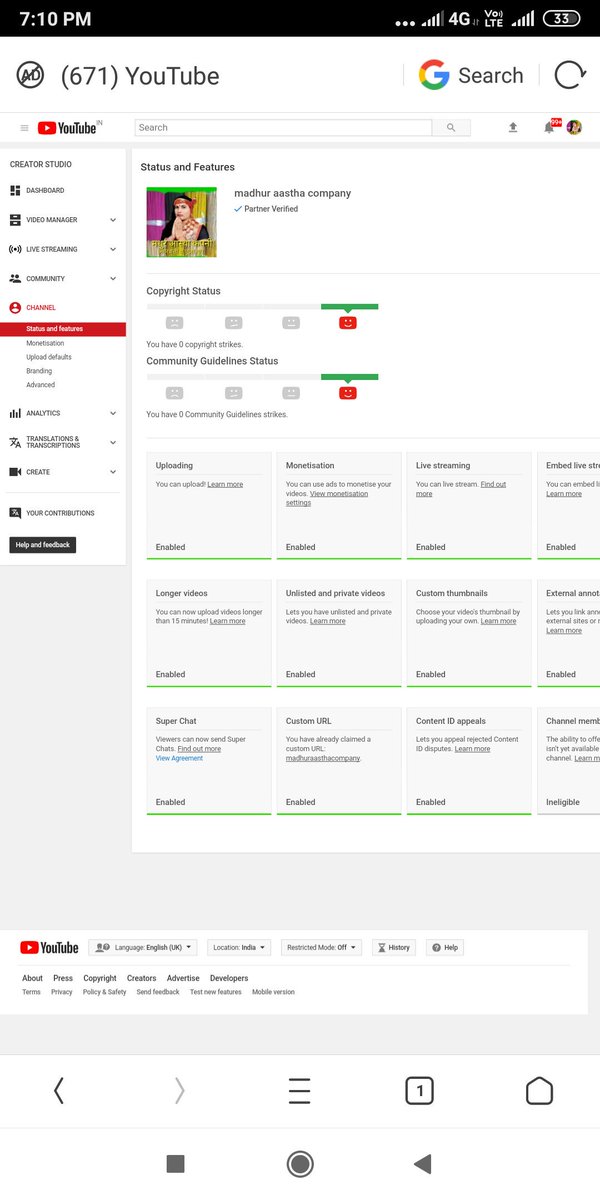Click the YouTube logo in footer
Image resolution: width=600 pixels, height=1200 pixels.
click(x=49, y=948)
